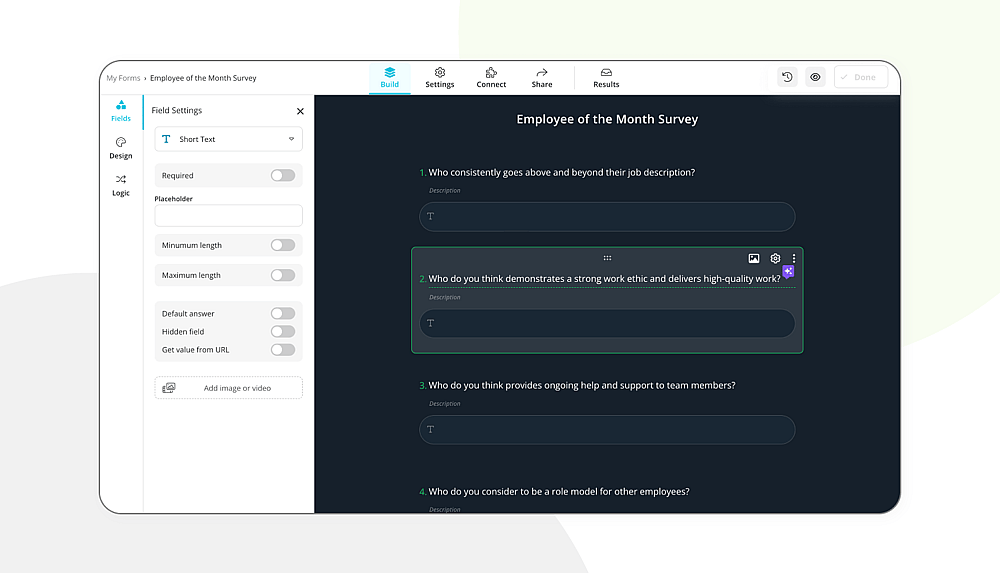1000x573 pixels.
Task: Click the add-image icon on question 2
Action: point(754,258)
